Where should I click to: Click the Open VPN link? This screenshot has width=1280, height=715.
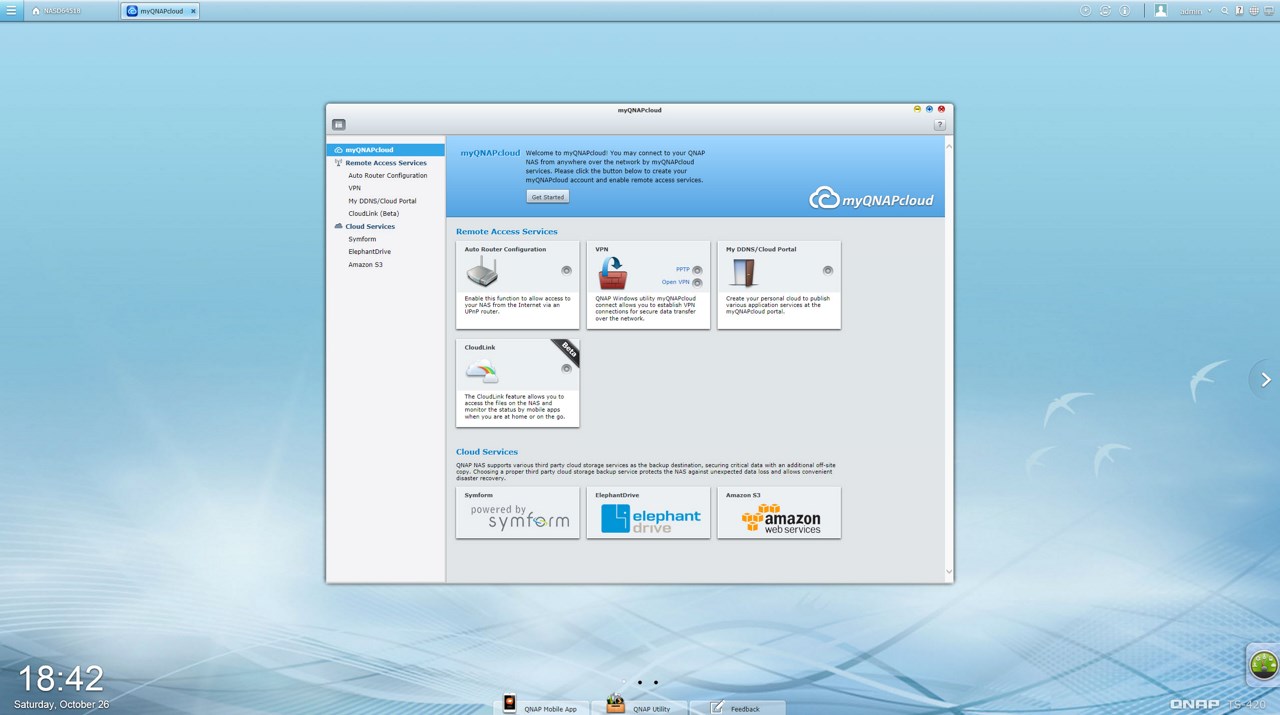point(676,282)
